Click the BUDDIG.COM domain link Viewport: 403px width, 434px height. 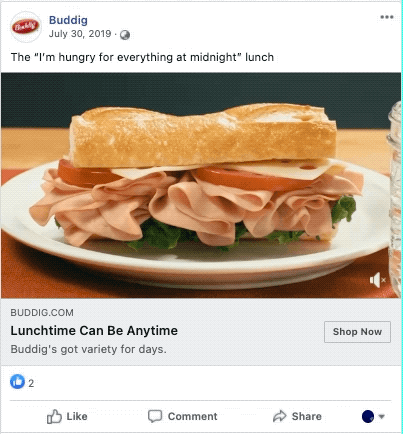pyautogui.click(x=42, y=313)
